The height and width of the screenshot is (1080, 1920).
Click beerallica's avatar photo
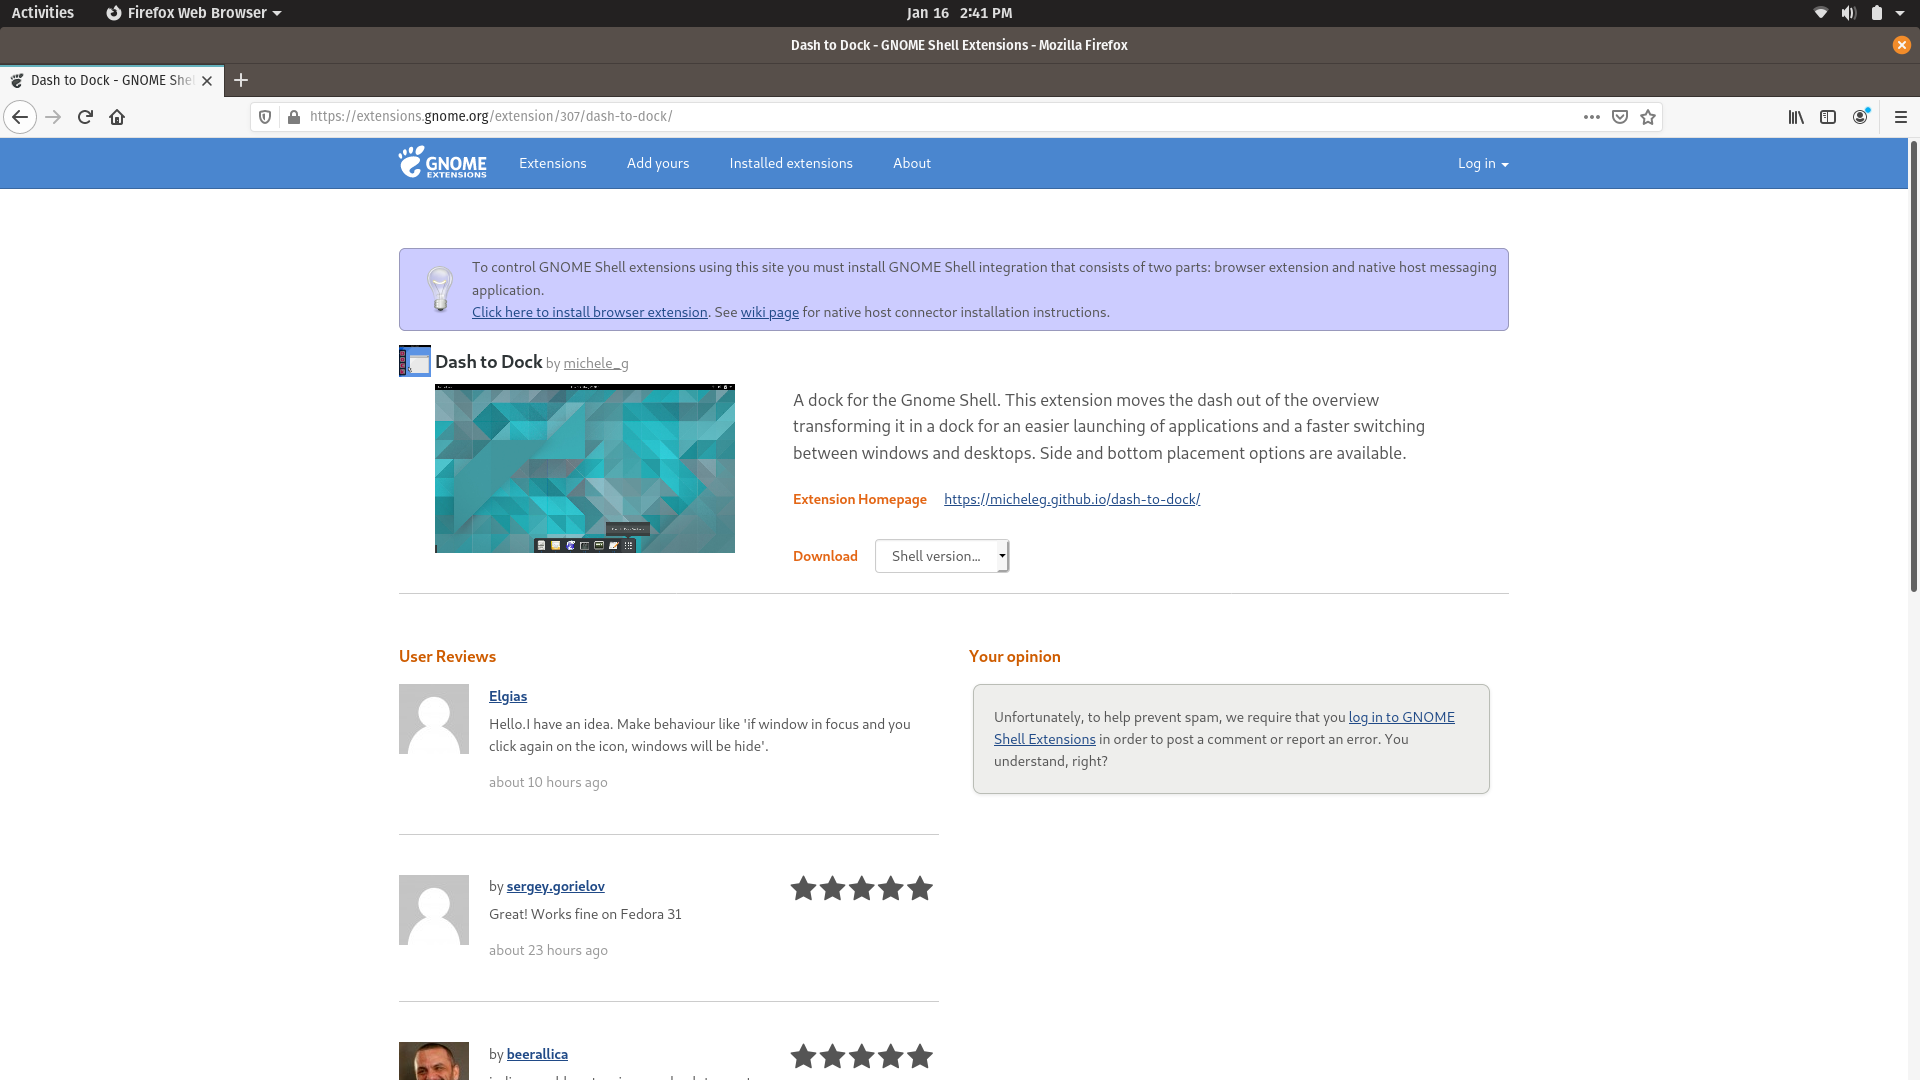coord(434,1061)
